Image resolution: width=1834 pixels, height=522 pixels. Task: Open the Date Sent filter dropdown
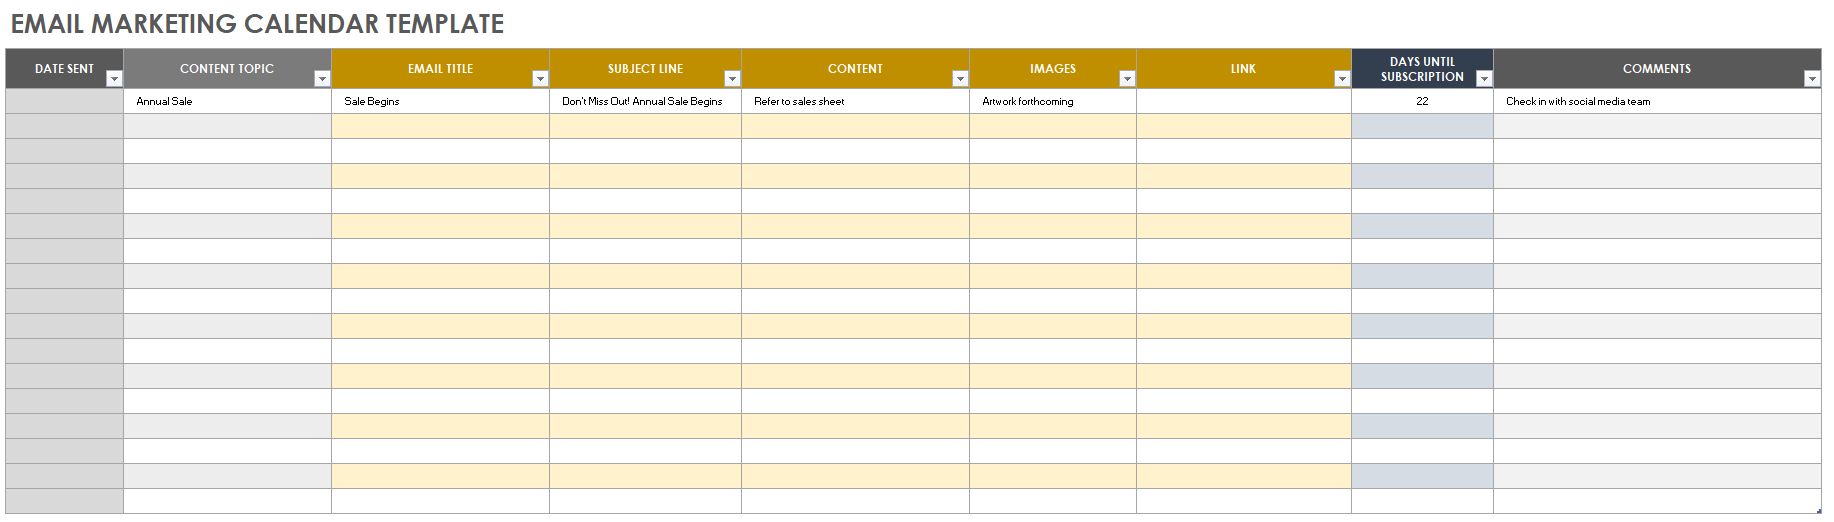[114, 79]
